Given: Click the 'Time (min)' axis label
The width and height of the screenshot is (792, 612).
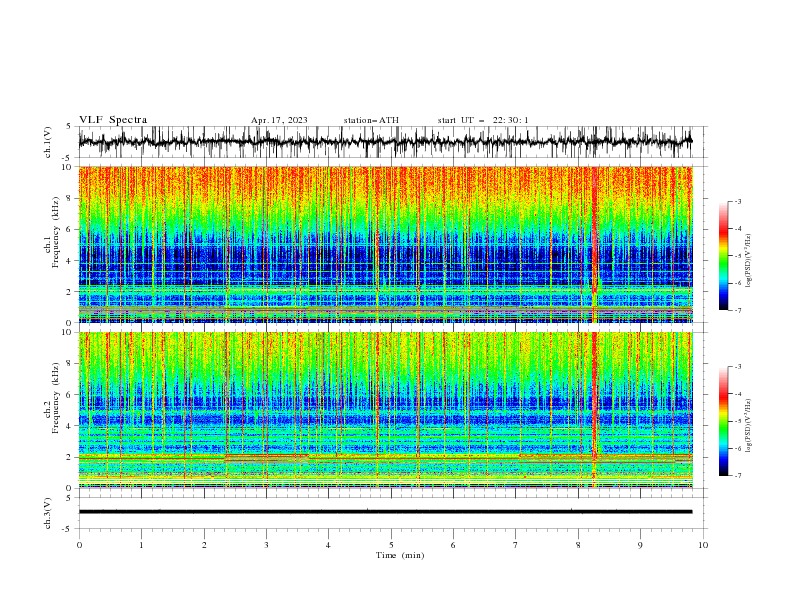Looking at the screenshot, I should (x=400, y=555).
